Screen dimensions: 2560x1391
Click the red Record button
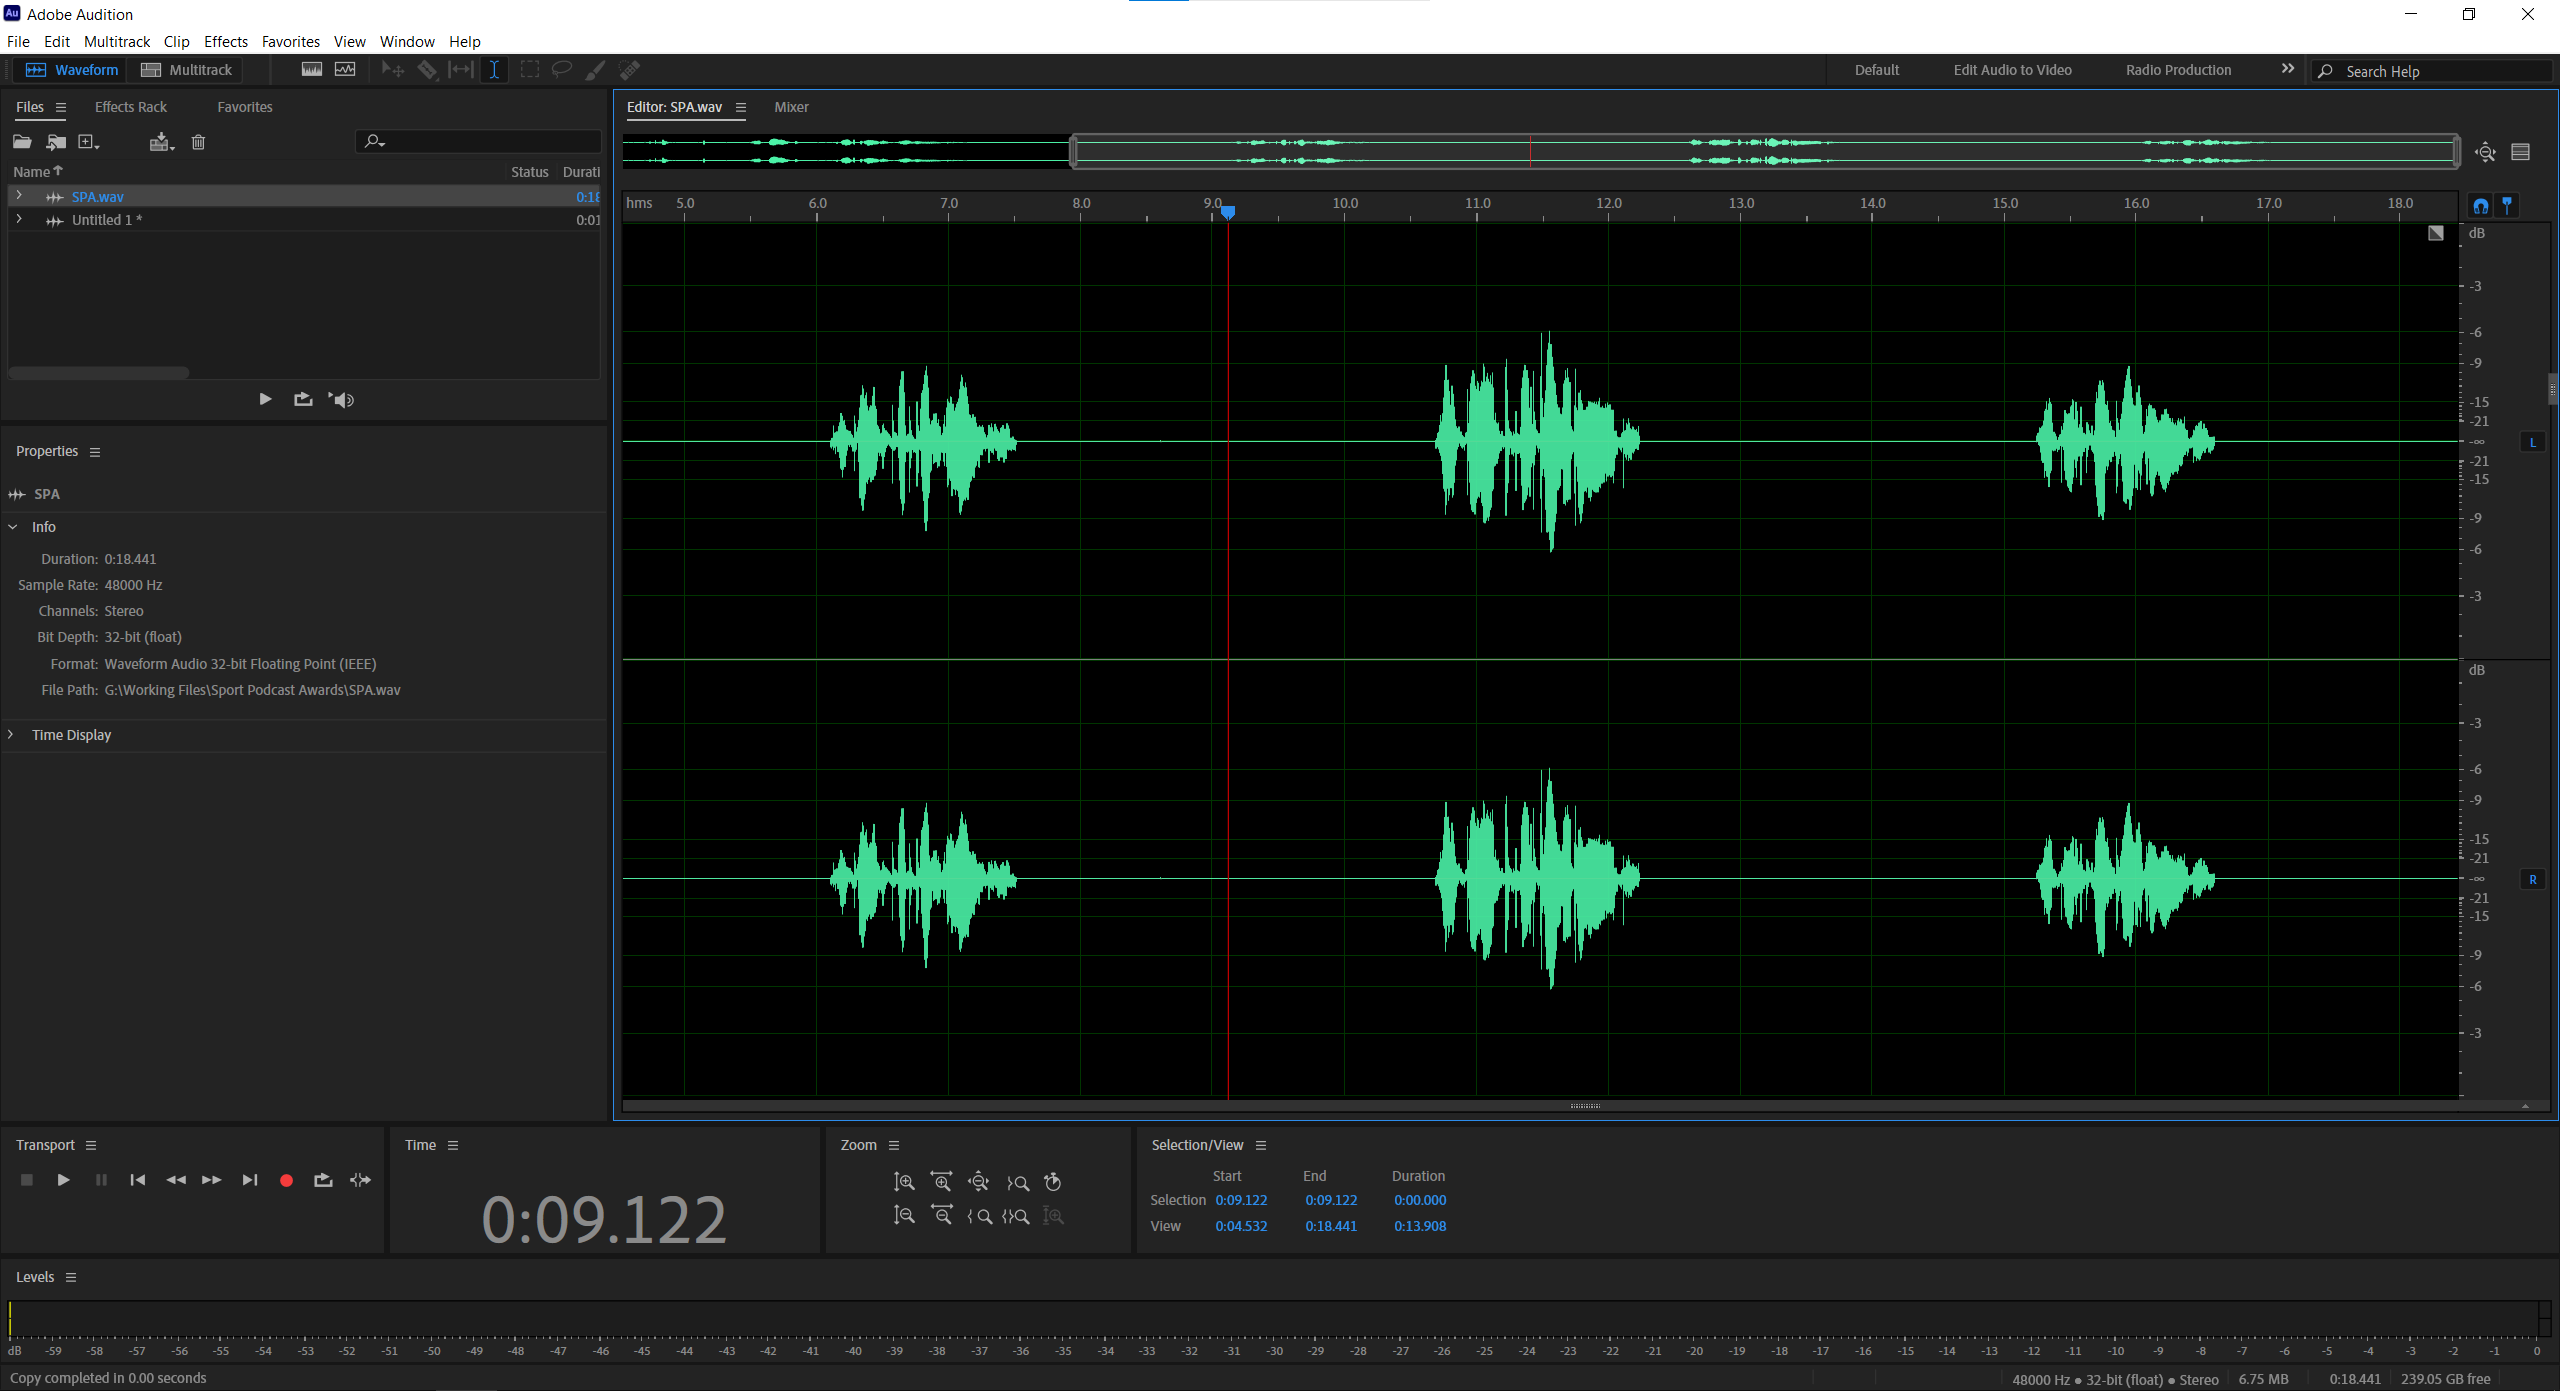(286, 1180)
